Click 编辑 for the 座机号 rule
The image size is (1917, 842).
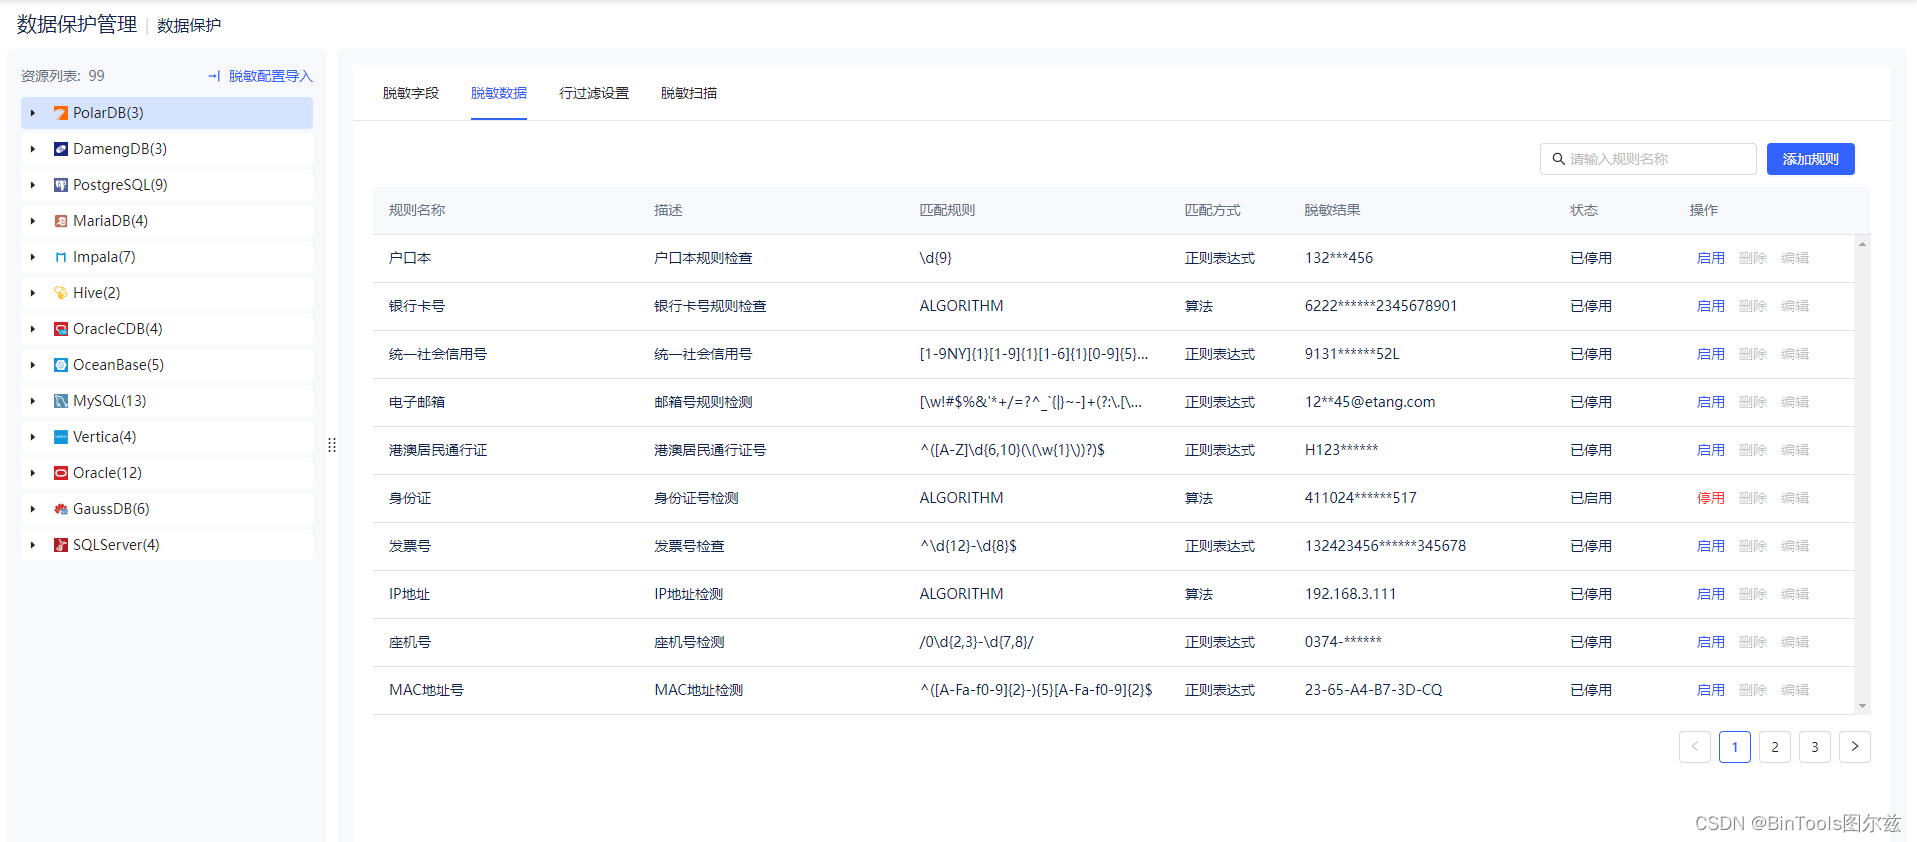coord(1795,642)
